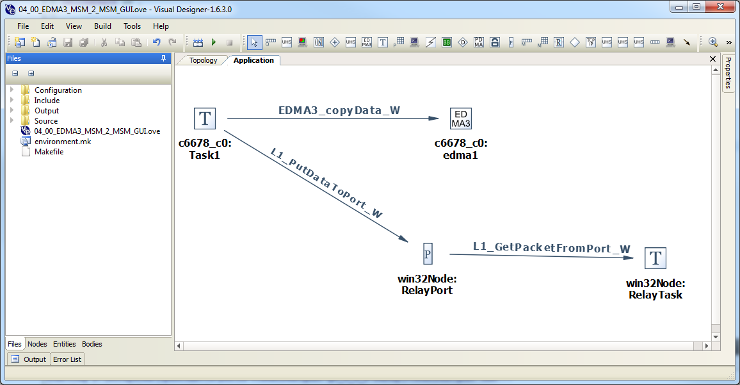Select the link arrow tool in toolbar
This screenshot has height=385, width=740.
click(x=687, y=42)
